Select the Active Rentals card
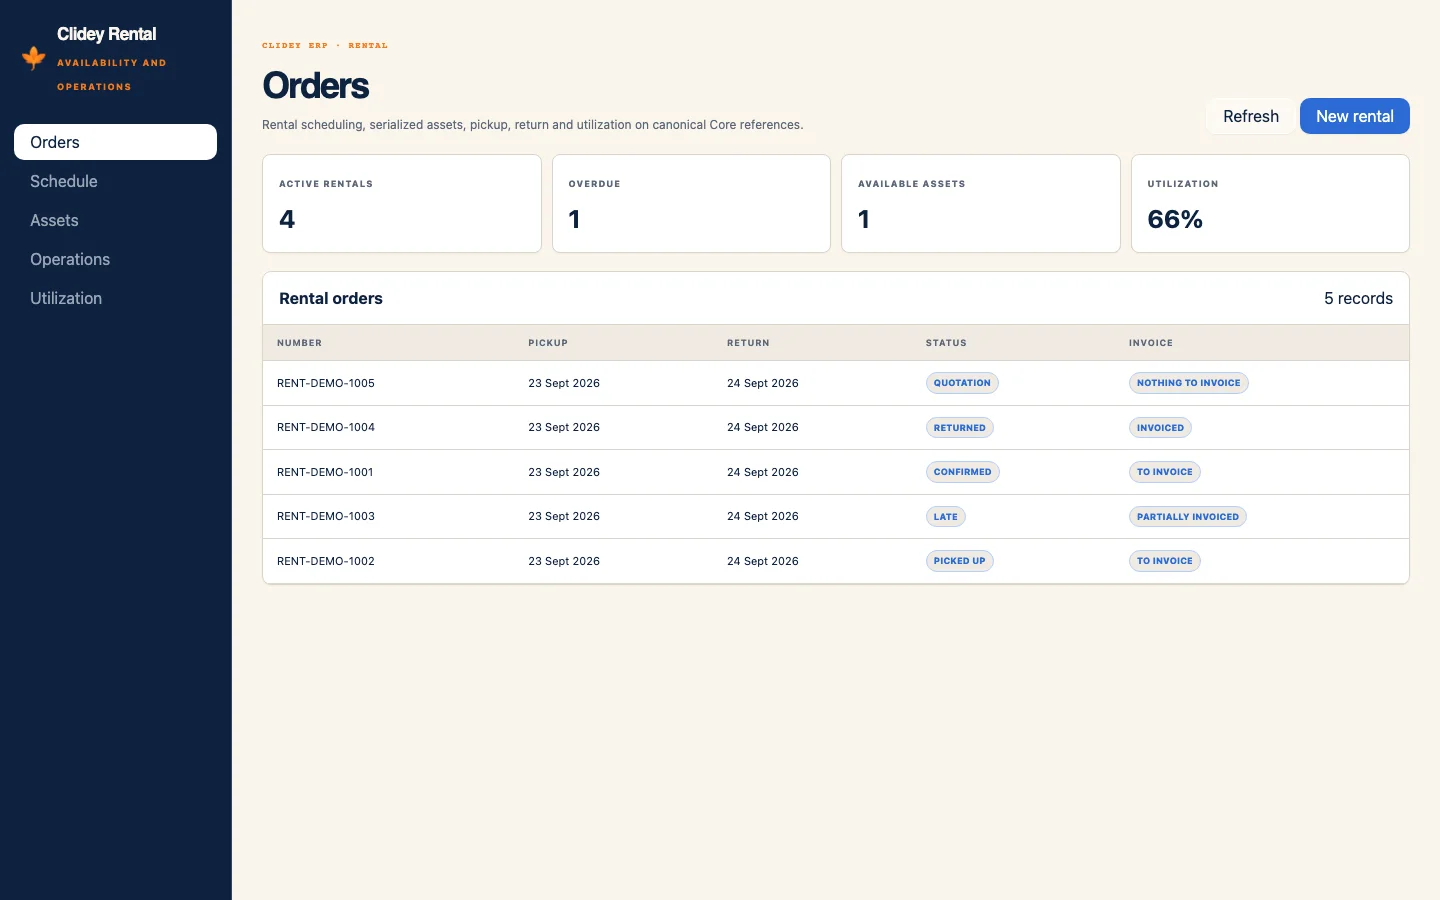 click(x=402, y=203)
